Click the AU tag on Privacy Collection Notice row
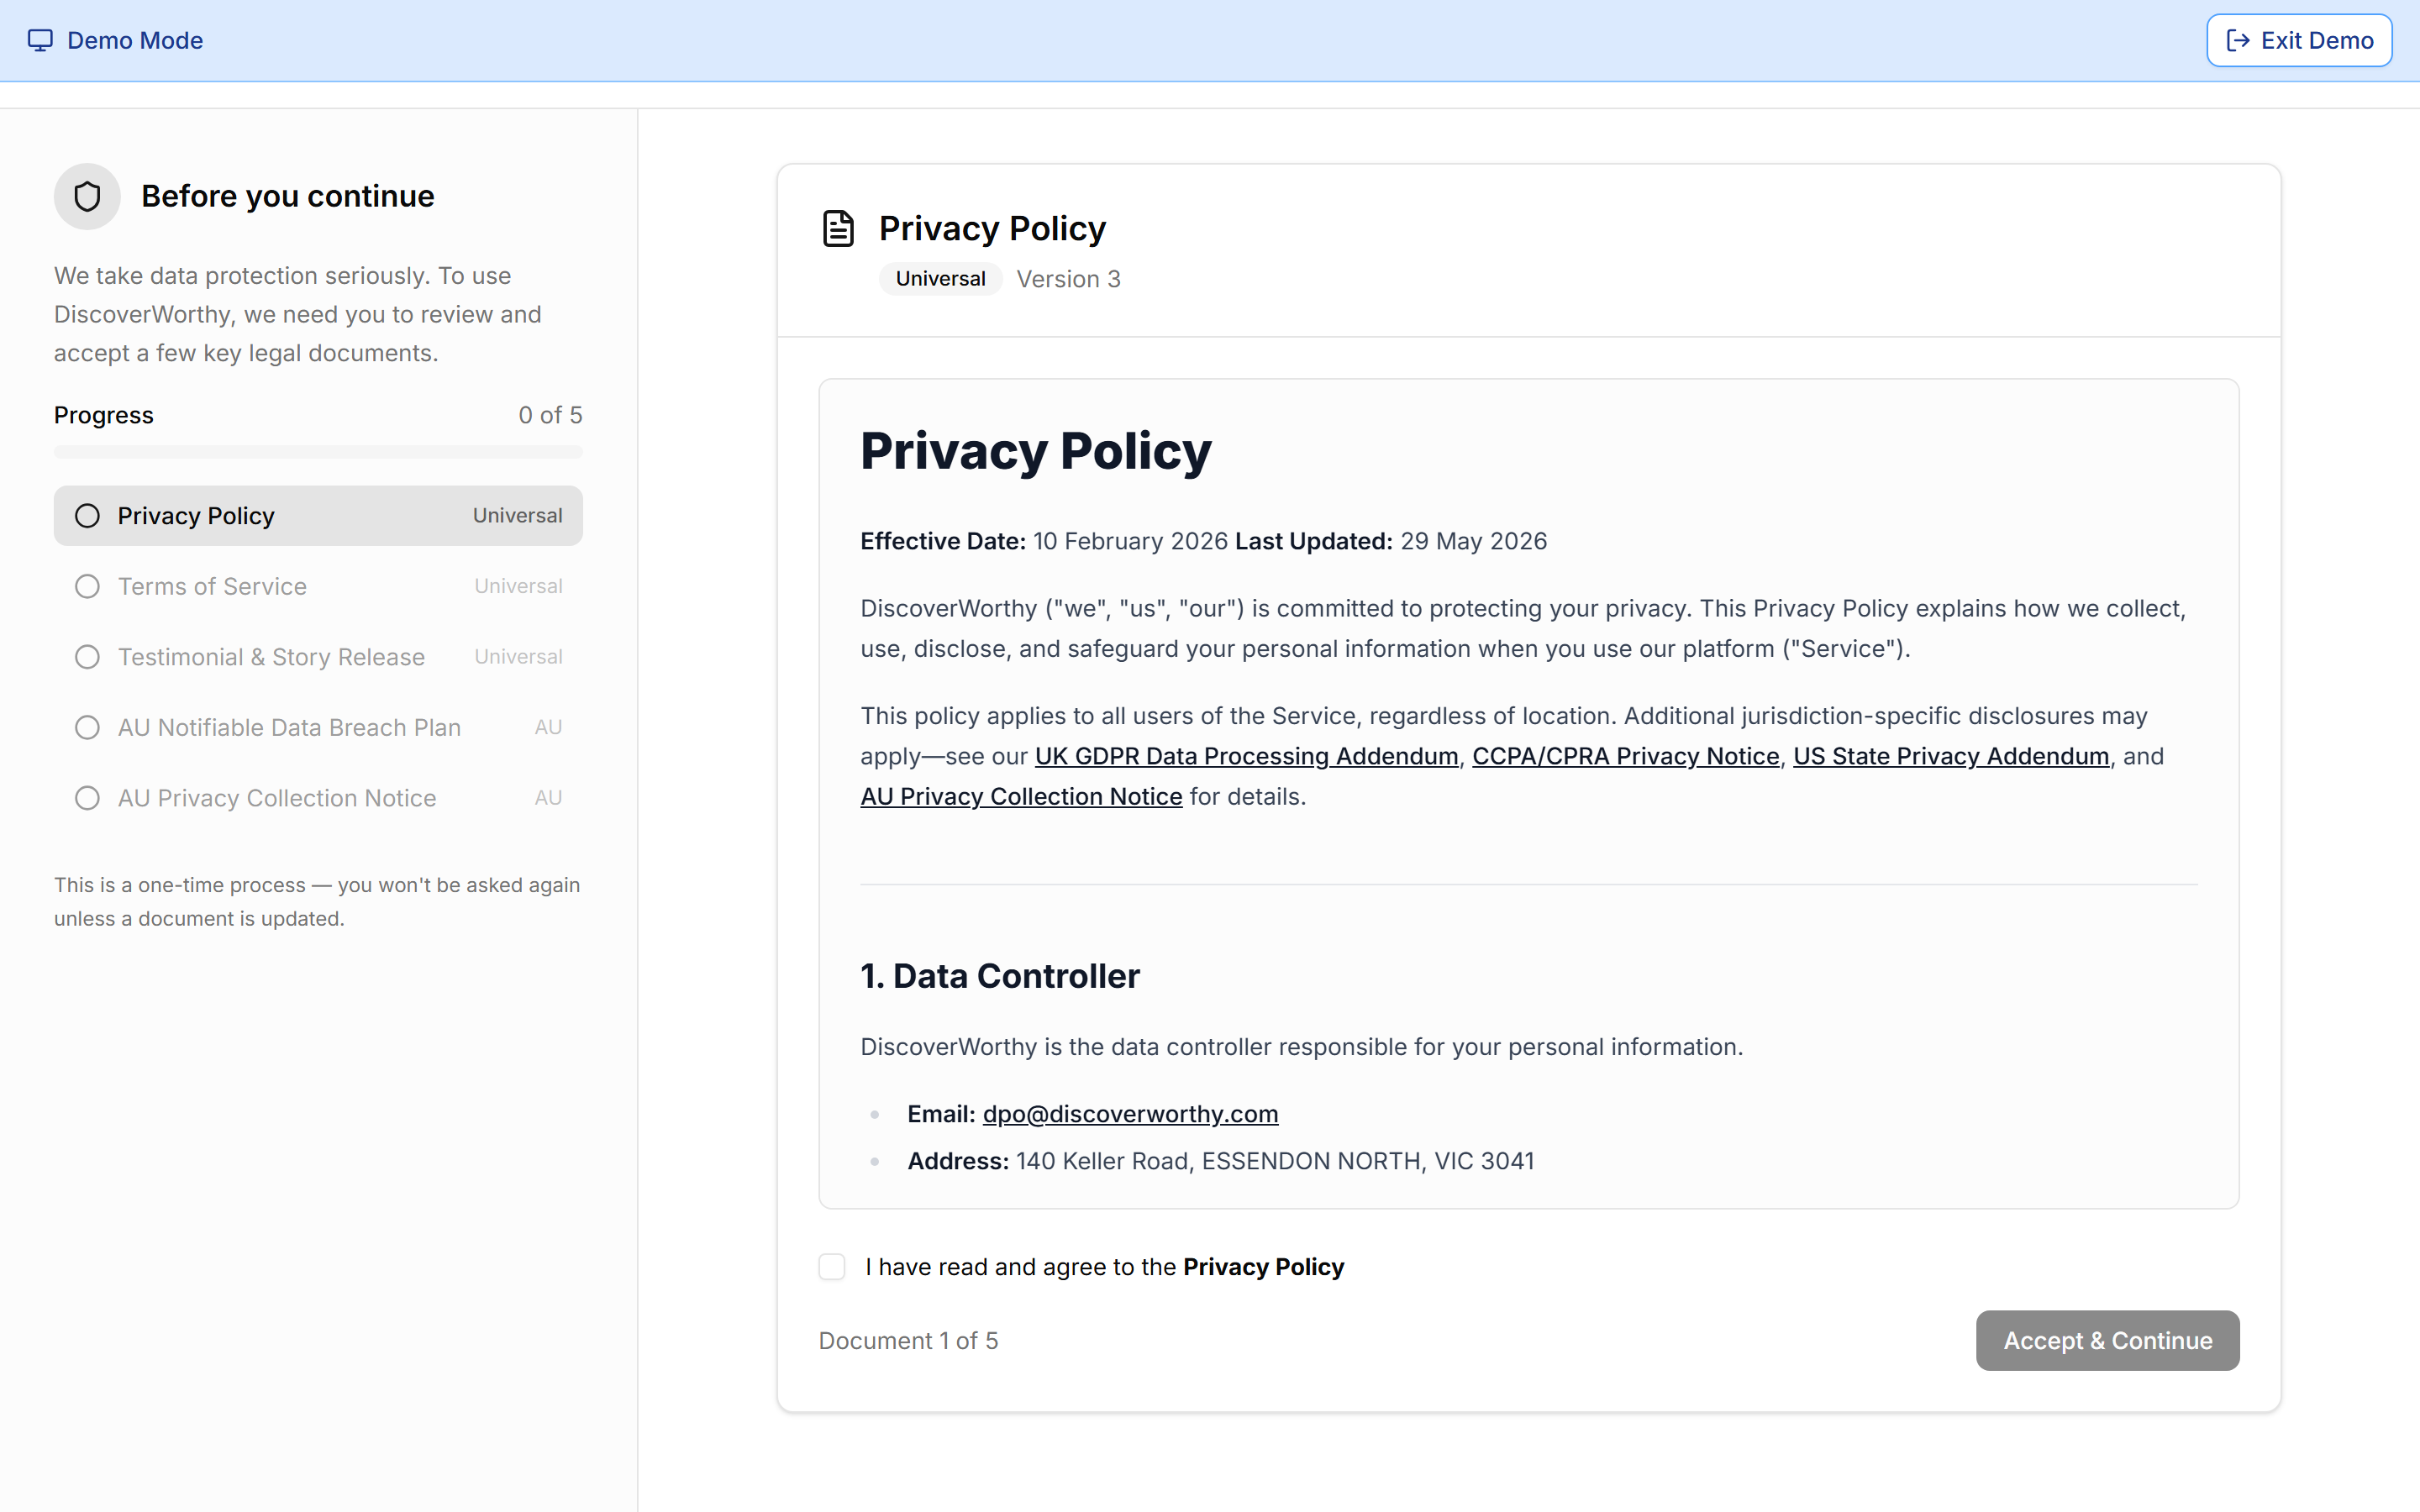This screenshot has width=2420, height=1512. click(548, 798)
